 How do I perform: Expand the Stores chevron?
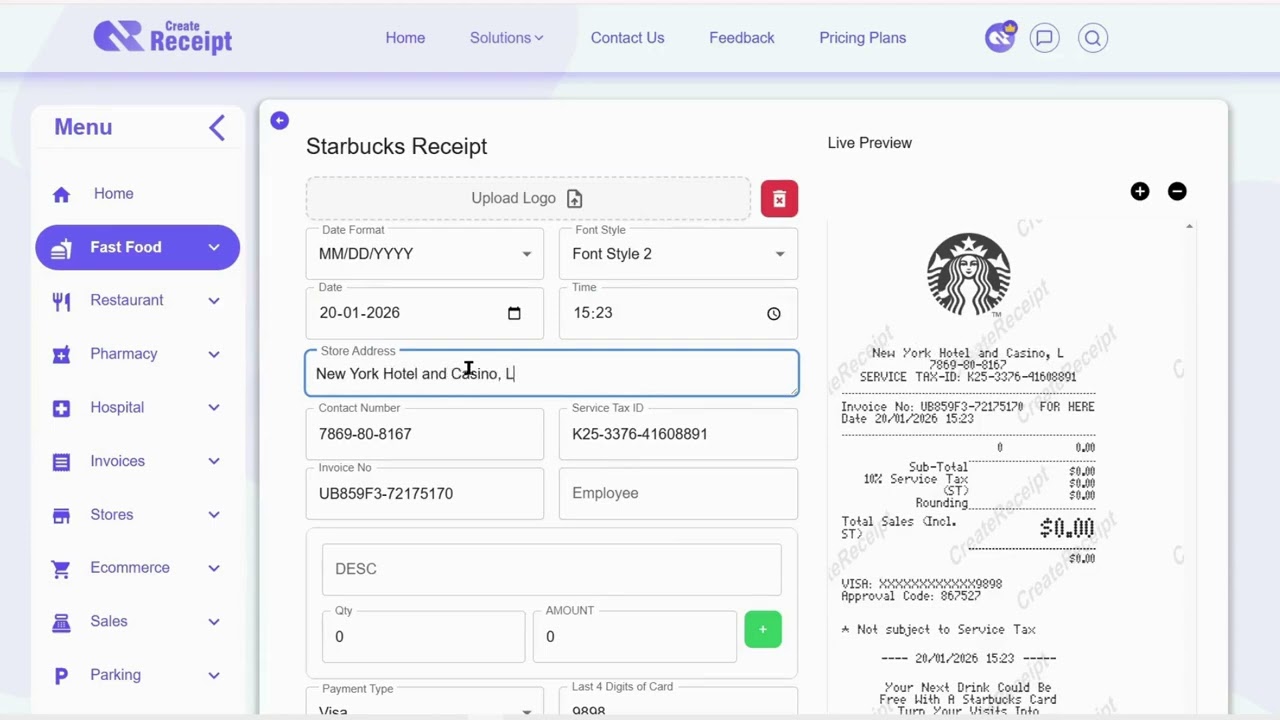(x=214, y=514)
